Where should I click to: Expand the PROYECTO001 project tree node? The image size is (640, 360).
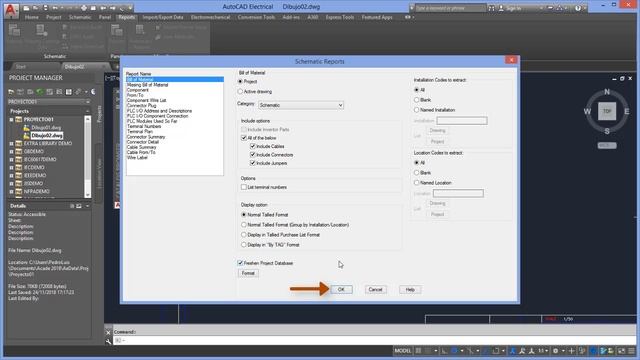pyautogui.click(x=11, y=120)
